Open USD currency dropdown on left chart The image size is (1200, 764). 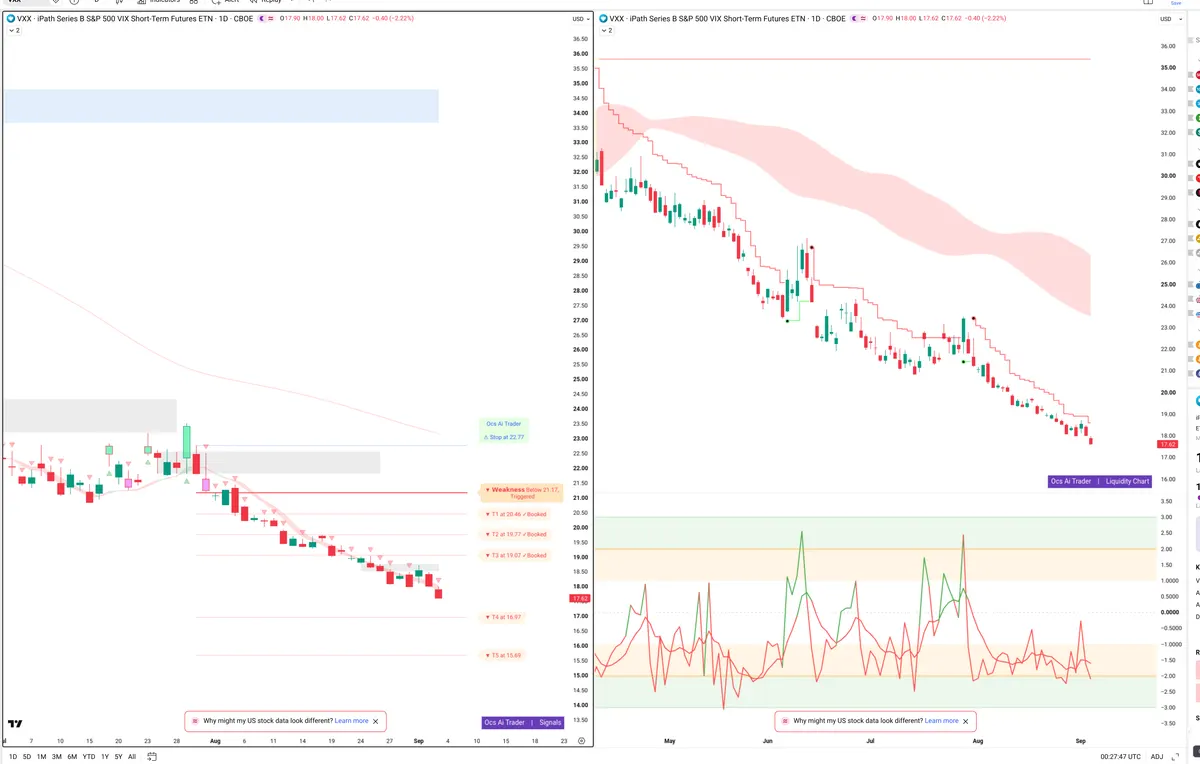pos(580,19)
